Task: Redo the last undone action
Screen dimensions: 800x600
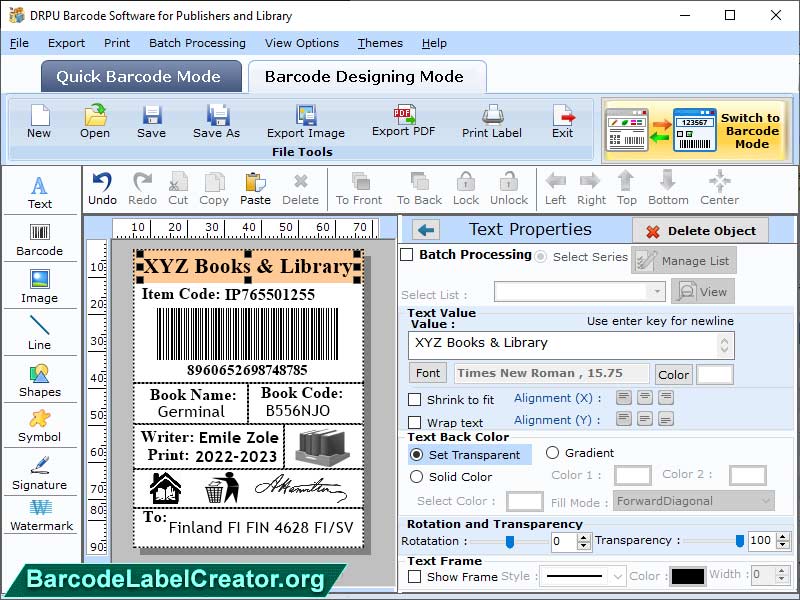Action: pyautogui.click(x=142, y=189)
